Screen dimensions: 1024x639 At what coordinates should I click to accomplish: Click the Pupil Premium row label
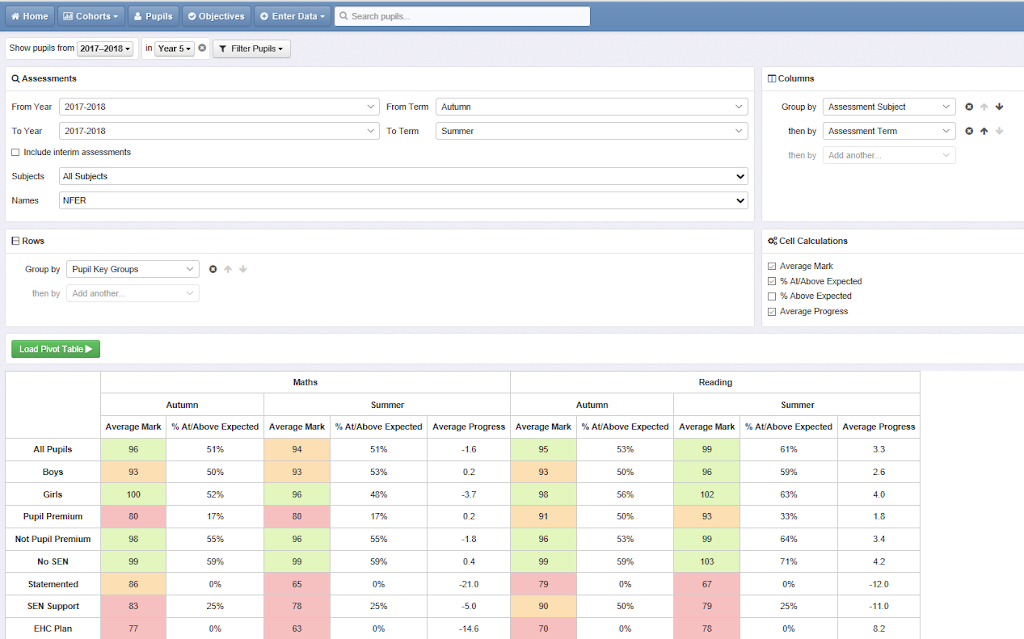pos(53,516)
